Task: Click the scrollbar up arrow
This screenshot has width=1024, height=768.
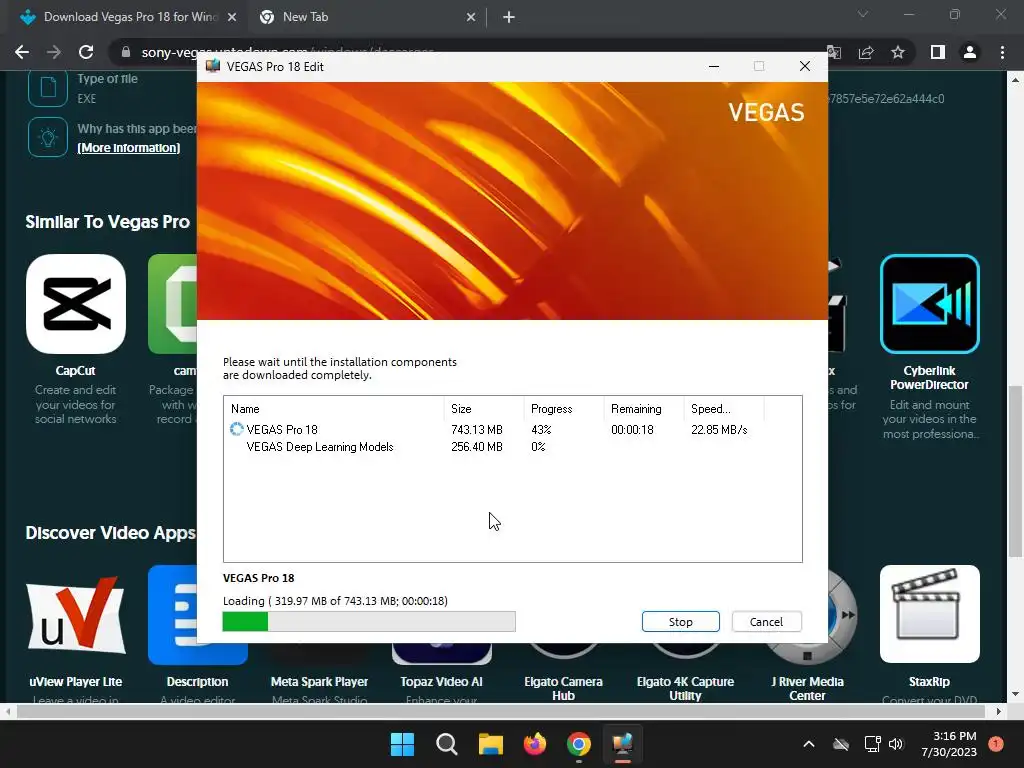Action: click(x=1016, y=80)
